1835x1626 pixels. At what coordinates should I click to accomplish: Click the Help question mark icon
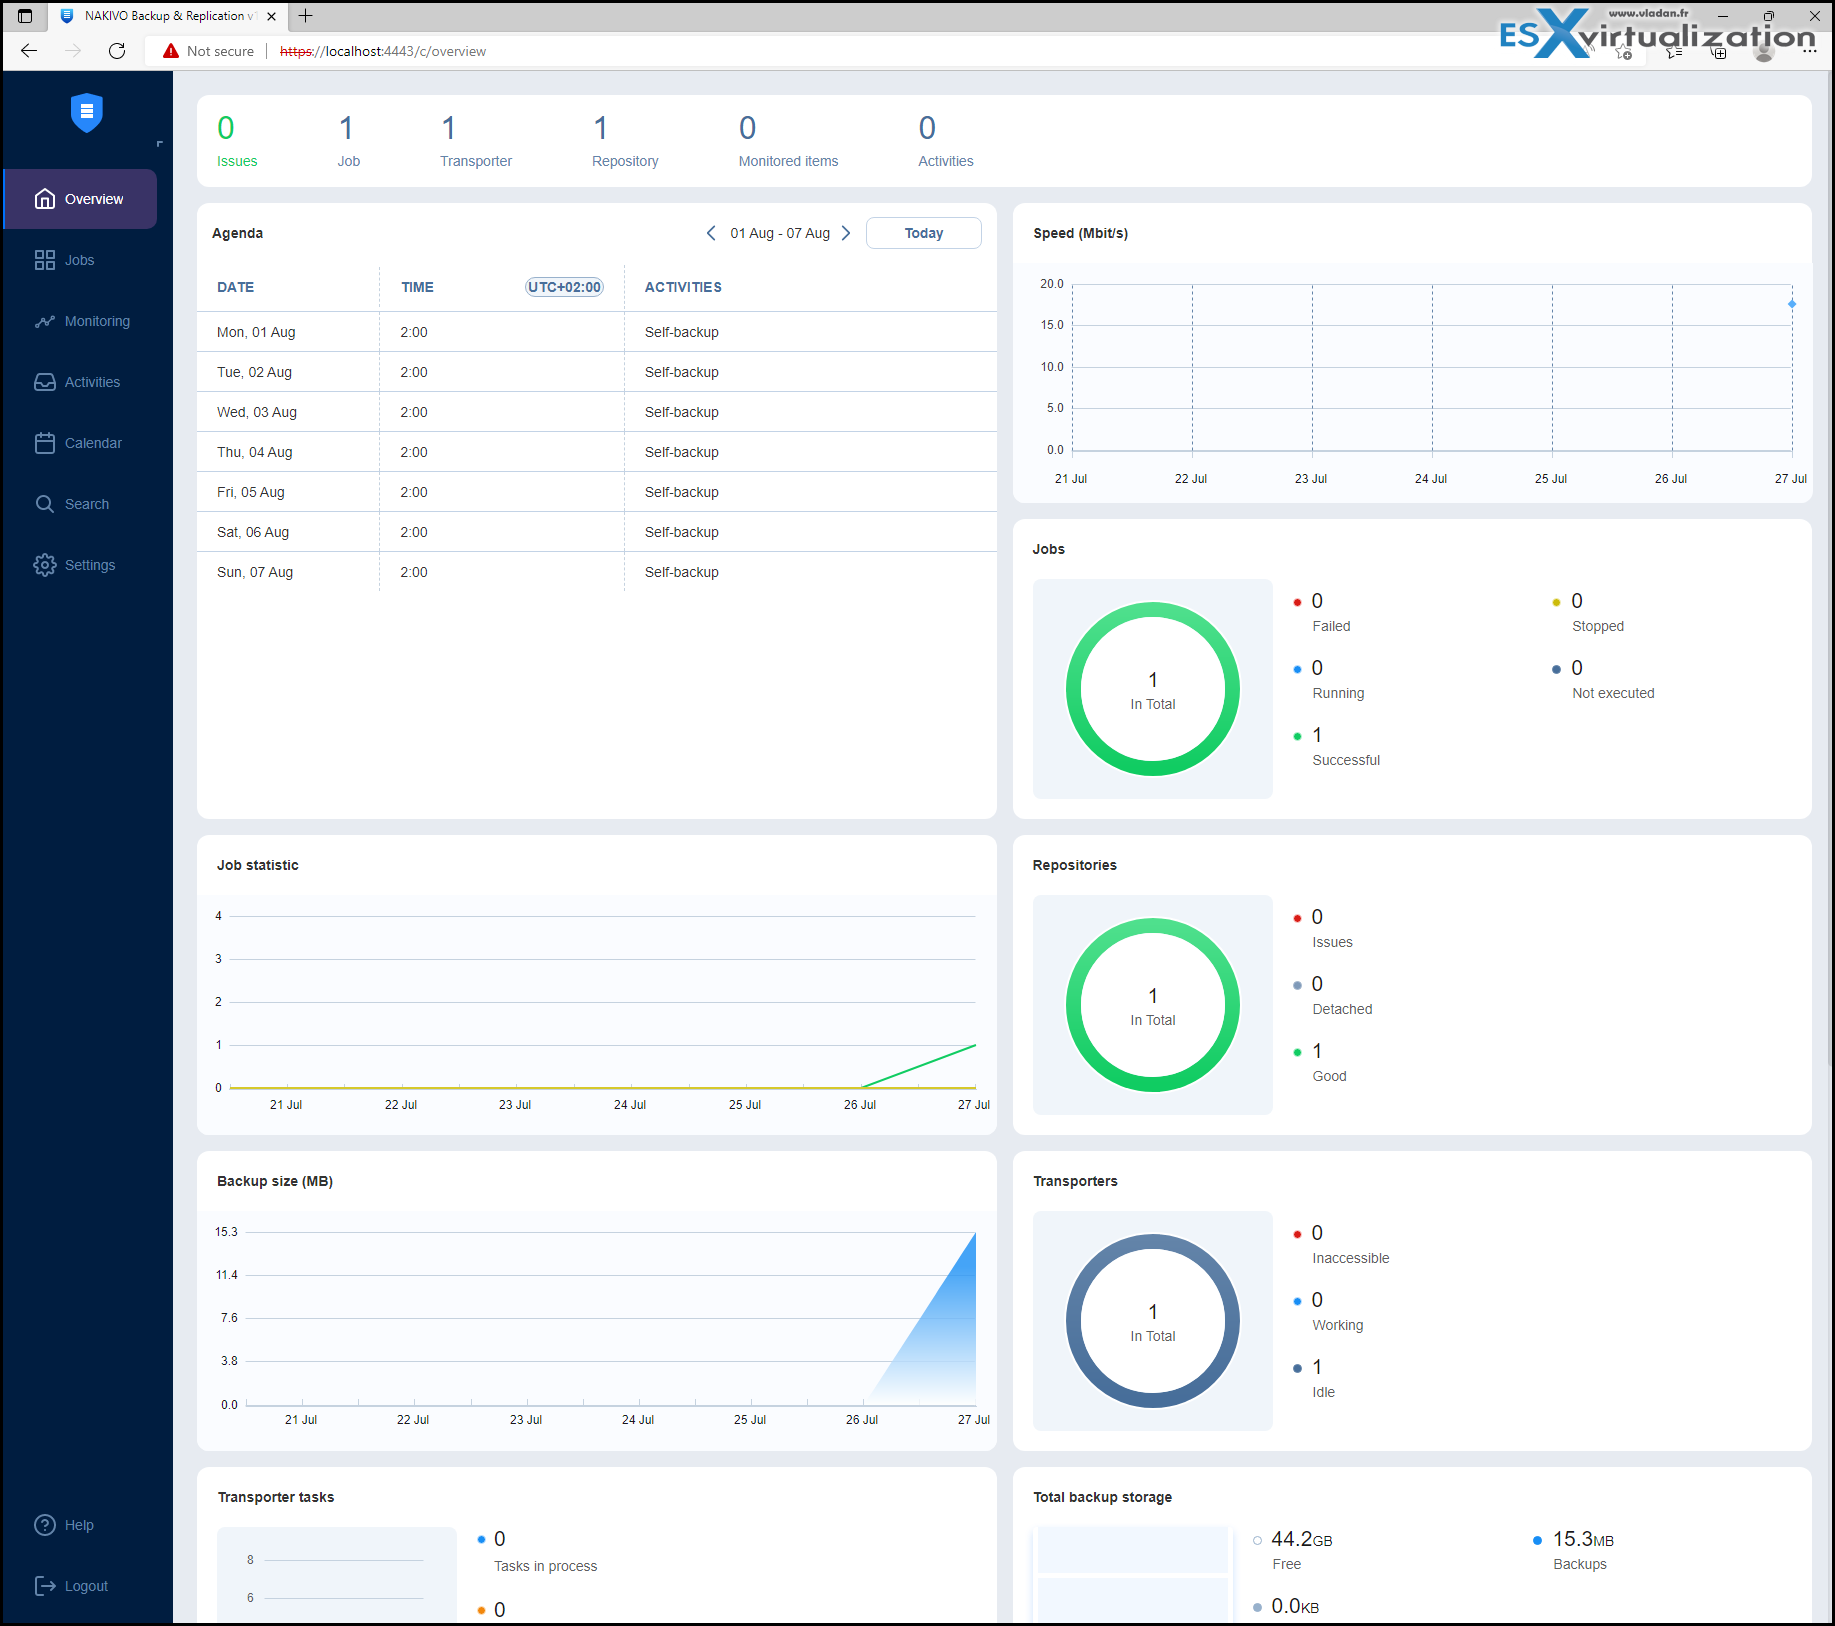pos(45,1525)
